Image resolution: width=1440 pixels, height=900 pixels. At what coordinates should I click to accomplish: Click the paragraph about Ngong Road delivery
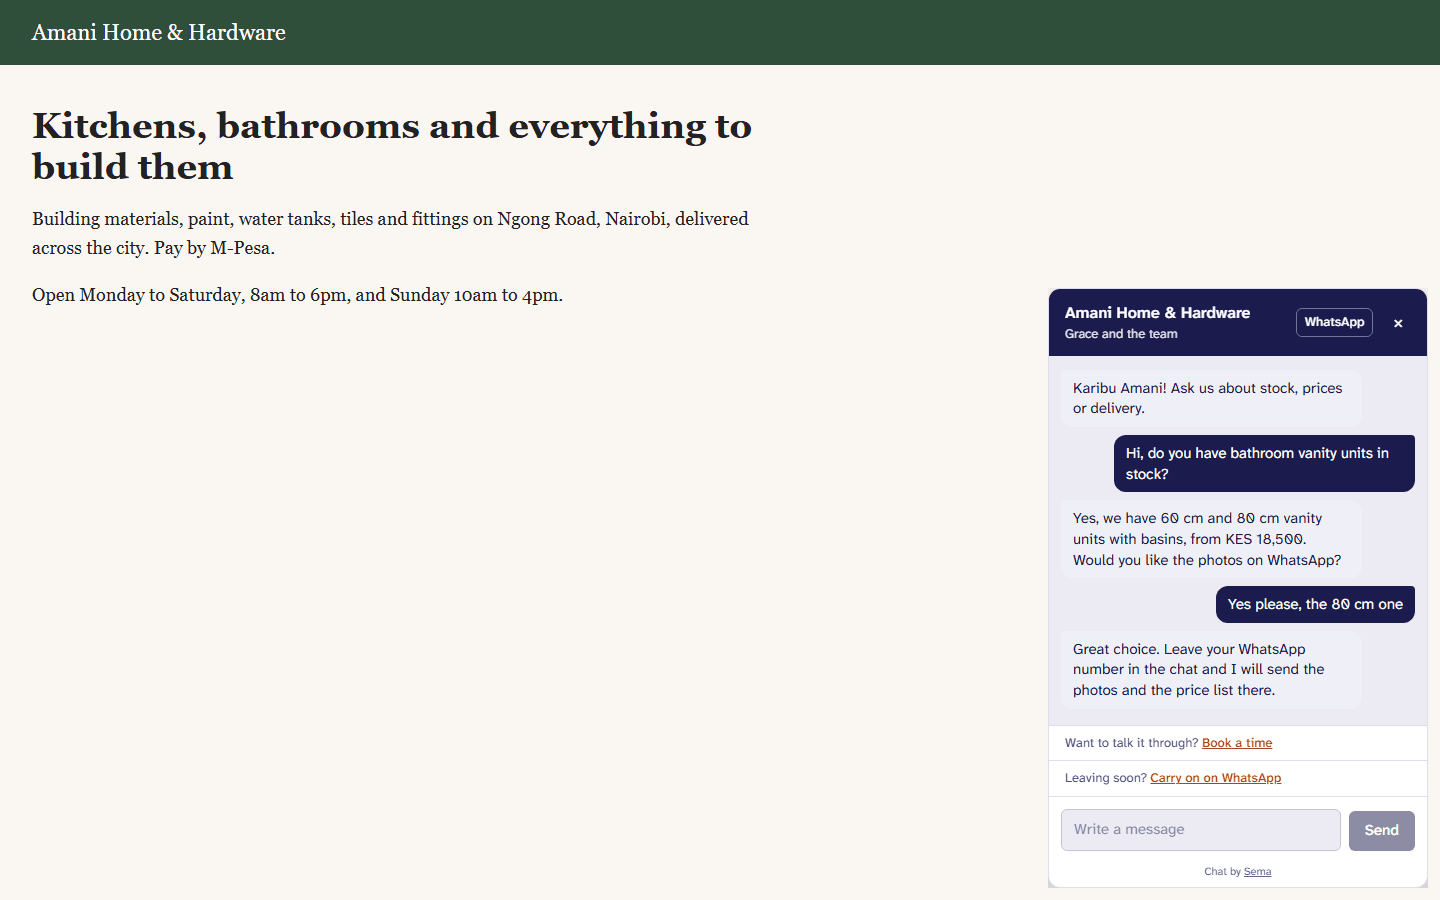390,233
